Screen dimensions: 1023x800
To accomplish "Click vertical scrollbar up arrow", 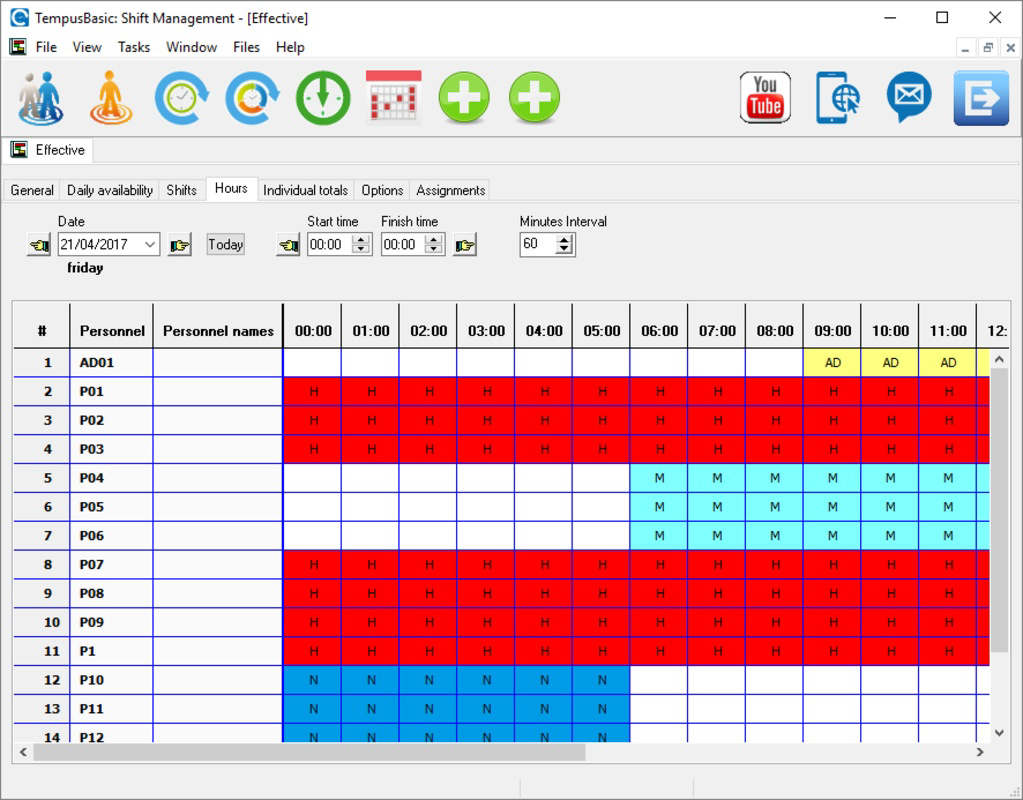I will [1000, 359].
